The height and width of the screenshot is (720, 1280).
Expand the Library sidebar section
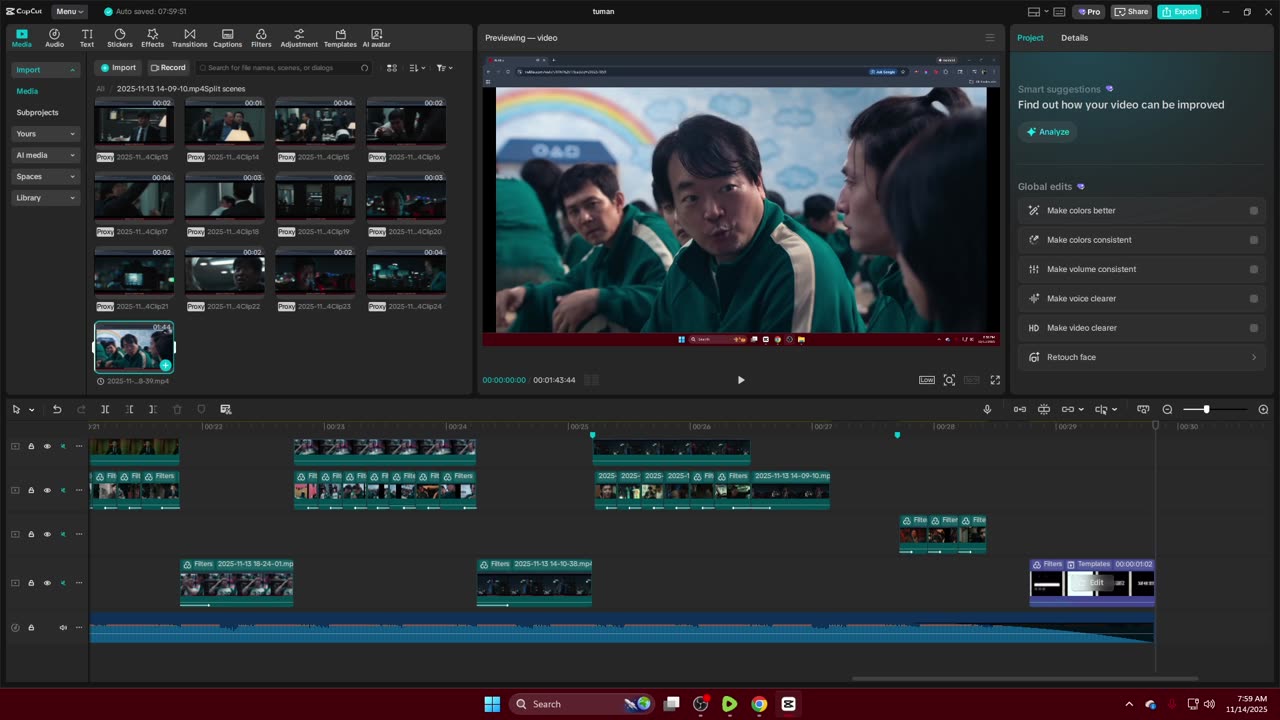point(45,198)
